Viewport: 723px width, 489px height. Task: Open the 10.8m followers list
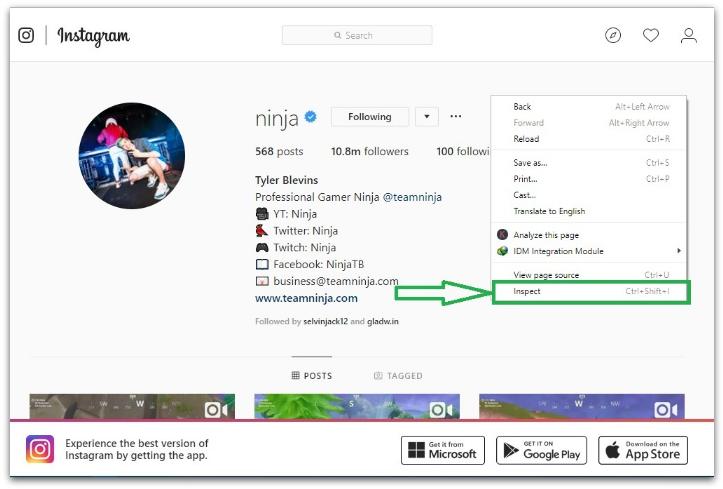[x=369, y=151]
